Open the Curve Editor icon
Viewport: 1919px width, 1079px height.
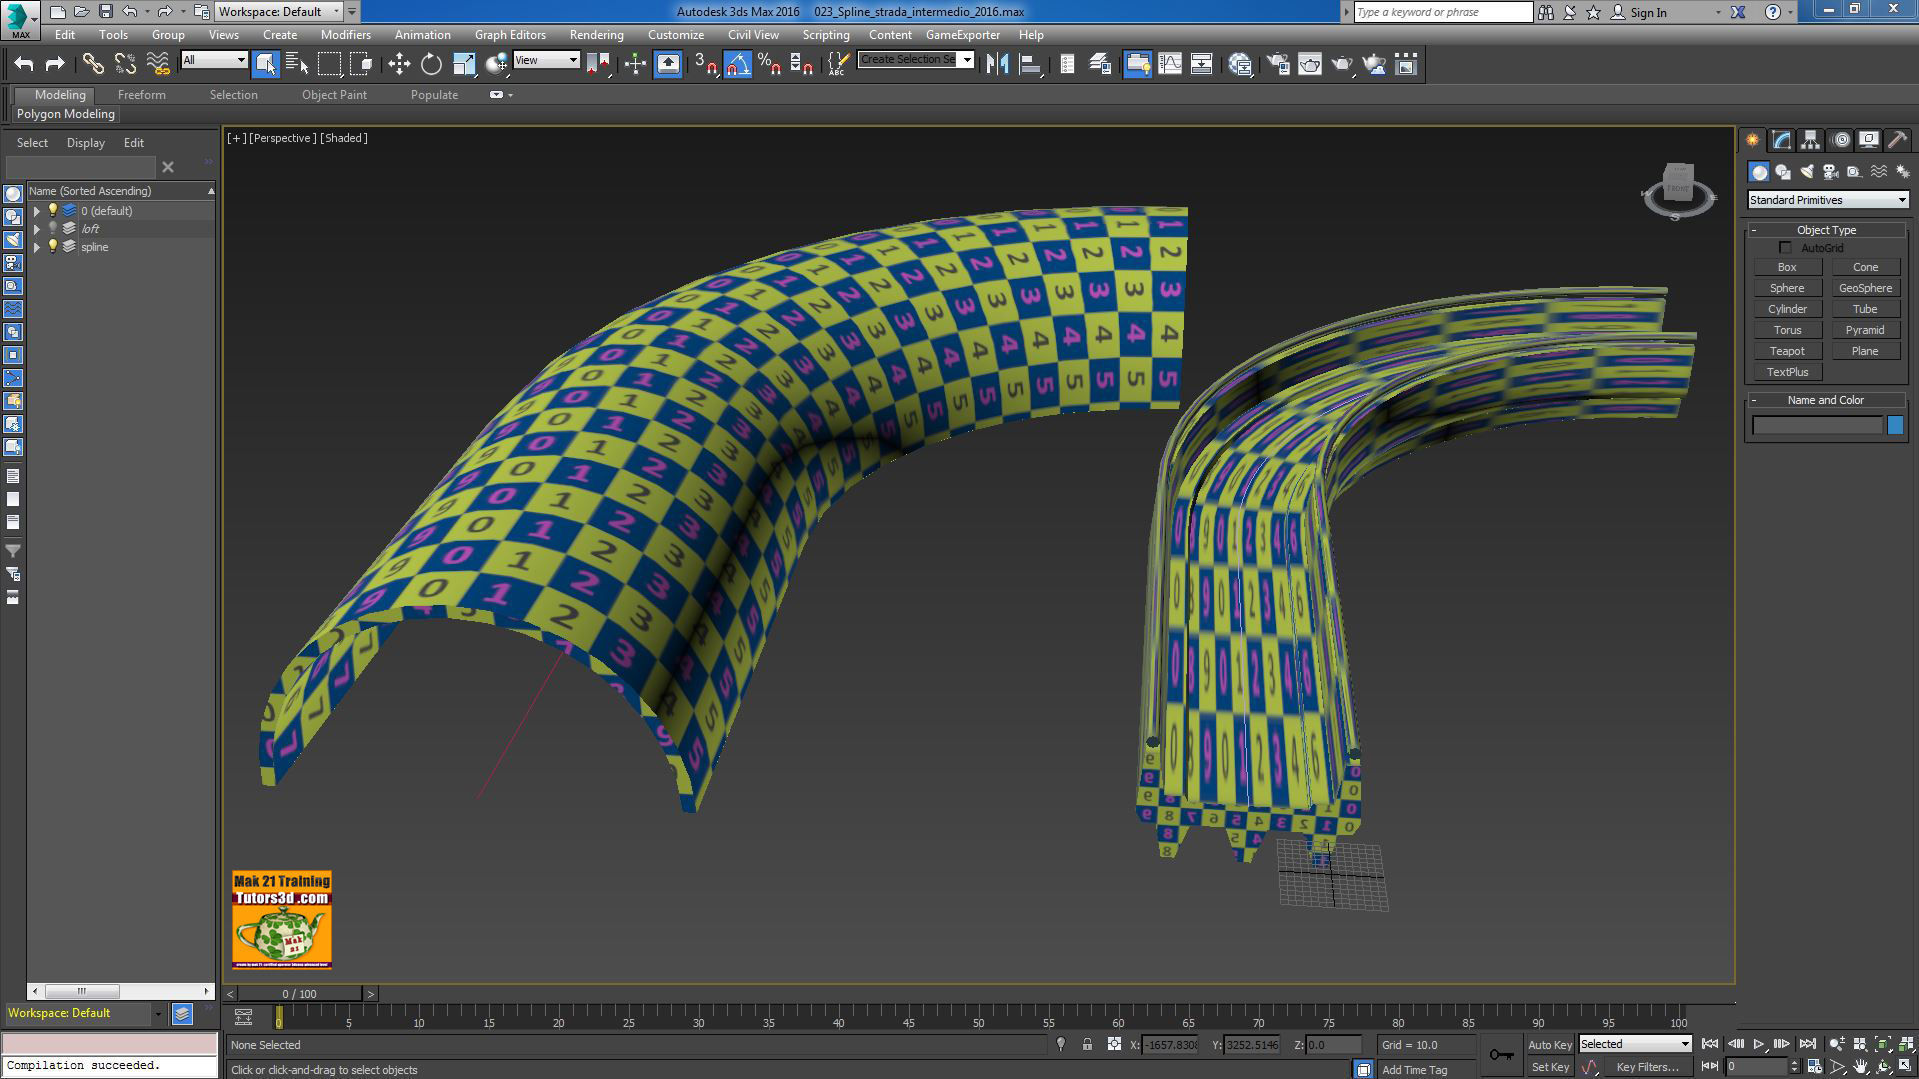click(1170, 64)
